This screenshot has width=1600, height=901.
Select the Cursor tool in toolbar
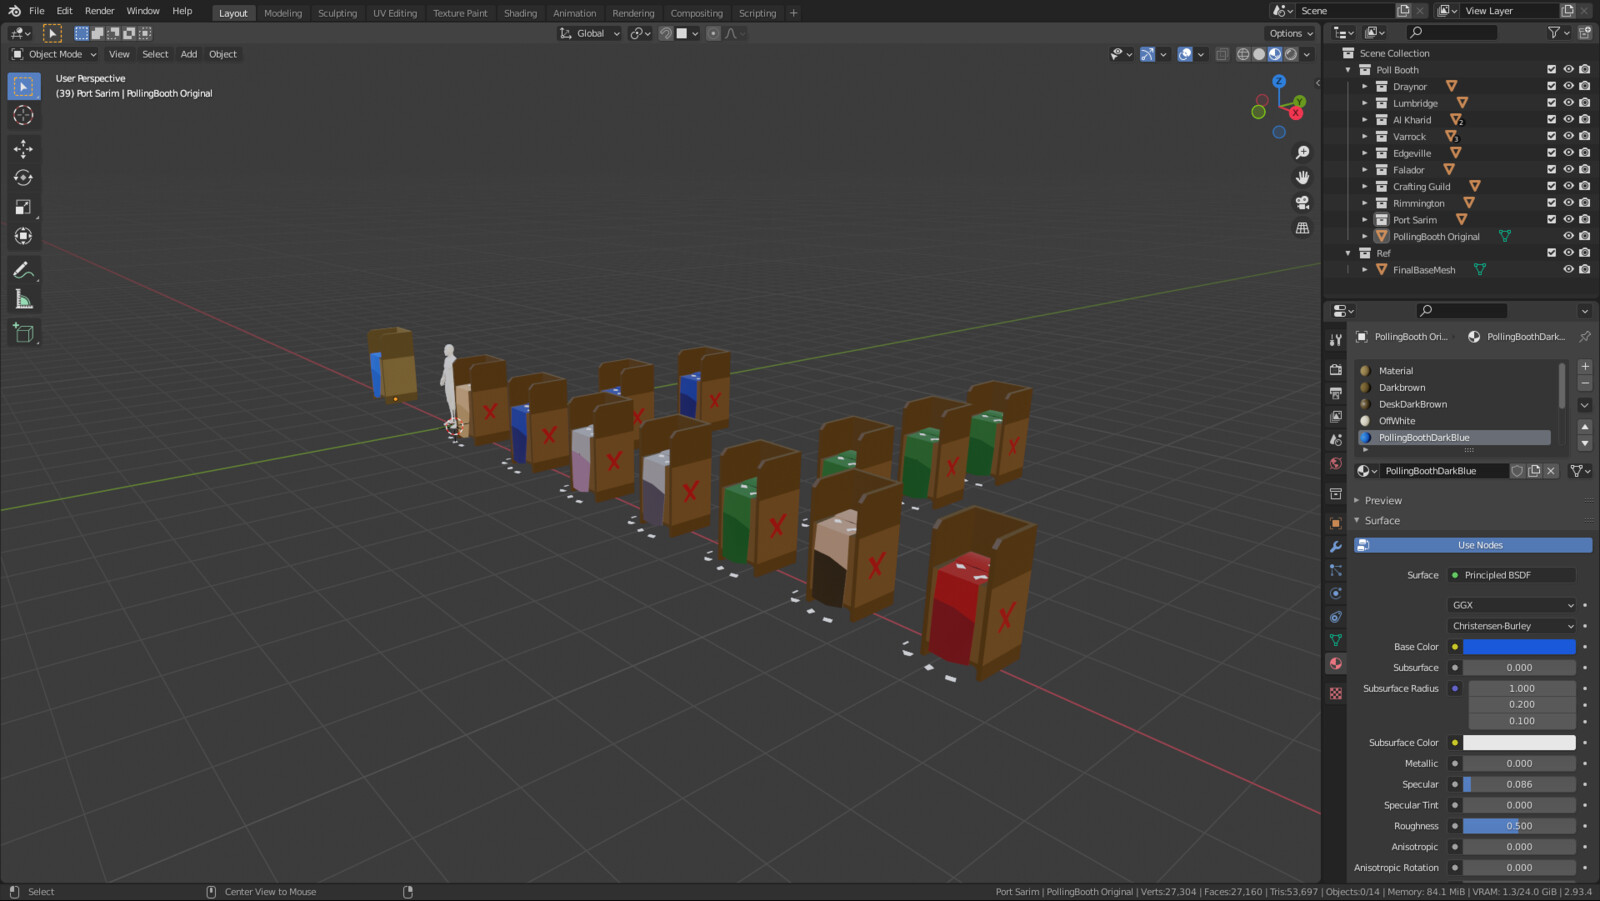tap(24, 116)
